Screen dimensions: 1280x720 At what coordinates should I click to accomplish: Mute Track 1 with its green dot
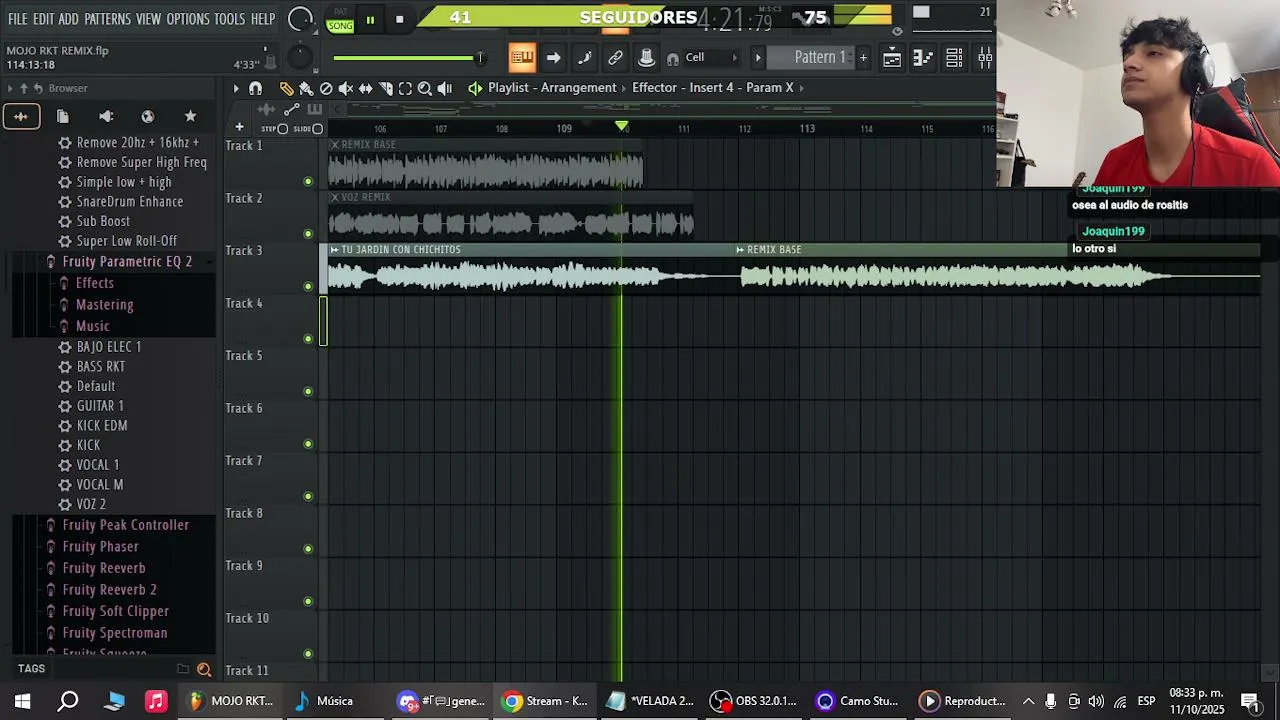pos(308,181)
